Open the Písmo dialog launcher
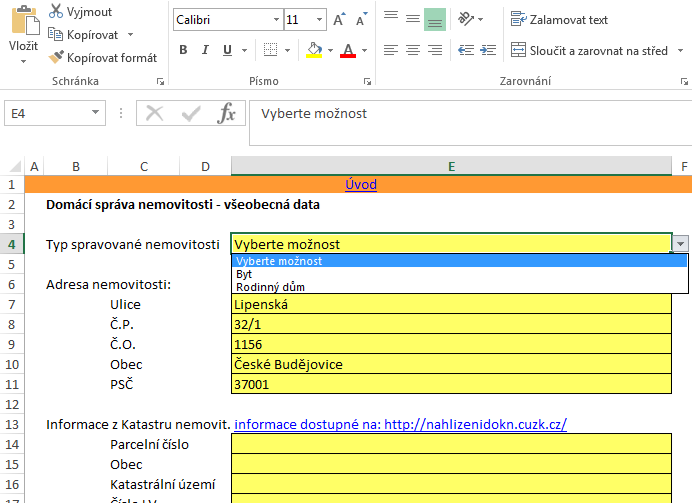692x503 pixels. click(367, 81)
